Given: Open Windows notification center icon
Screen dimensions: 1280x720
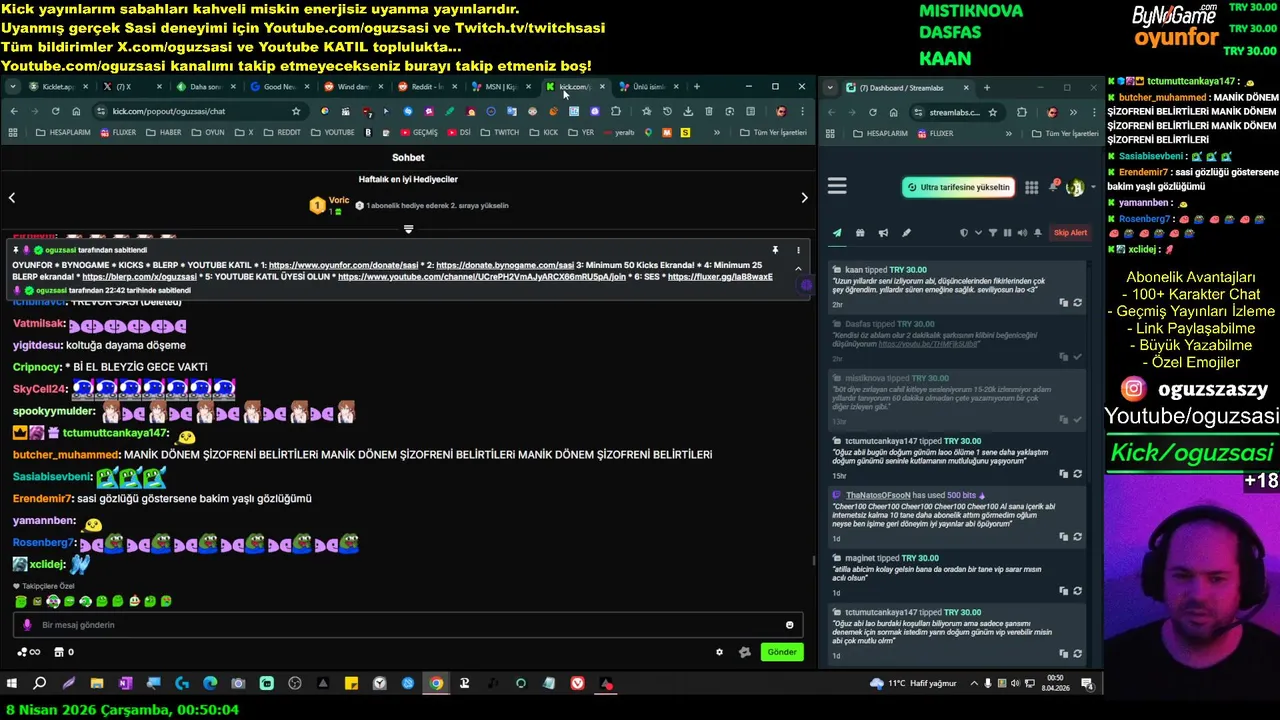Looking at the screenshot, I should coord(1087,684).
